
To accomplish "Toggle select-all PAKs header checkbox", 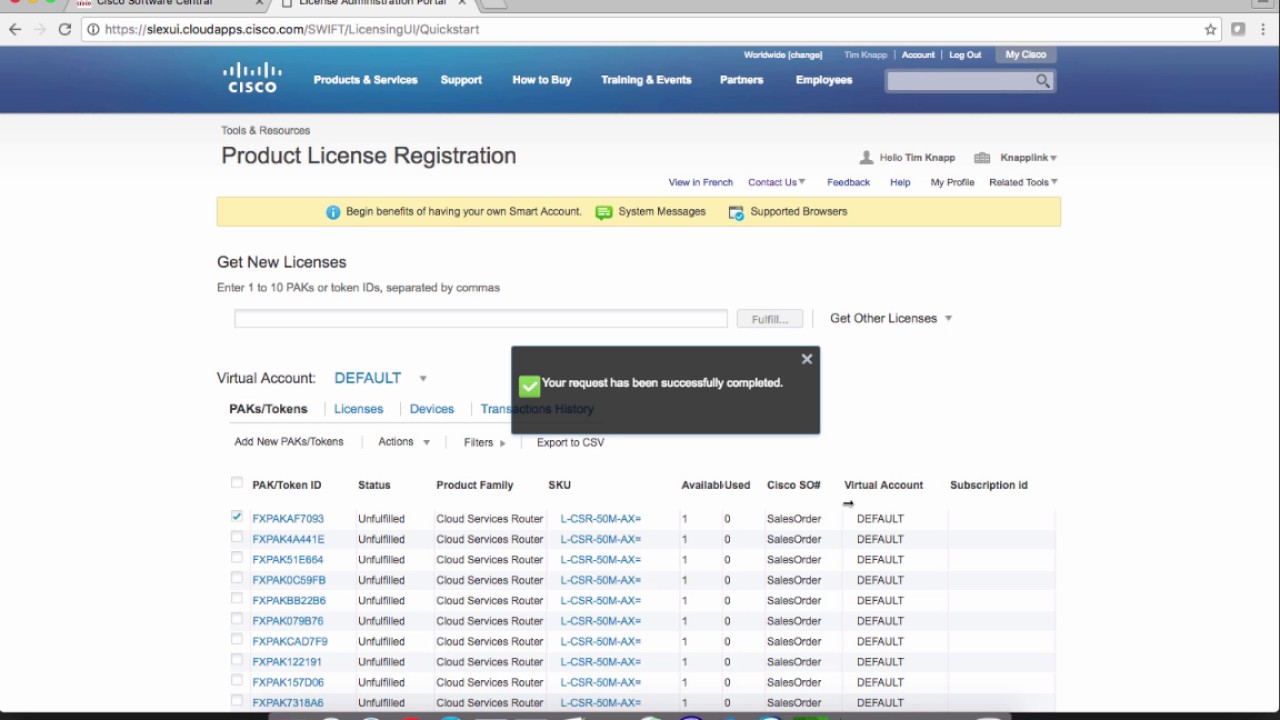I will coord(237,483).
